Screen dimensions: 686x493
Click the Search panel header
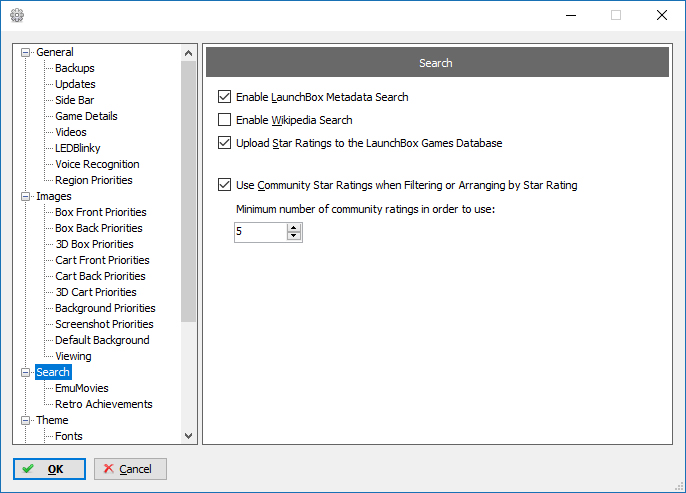coord(438,63)
